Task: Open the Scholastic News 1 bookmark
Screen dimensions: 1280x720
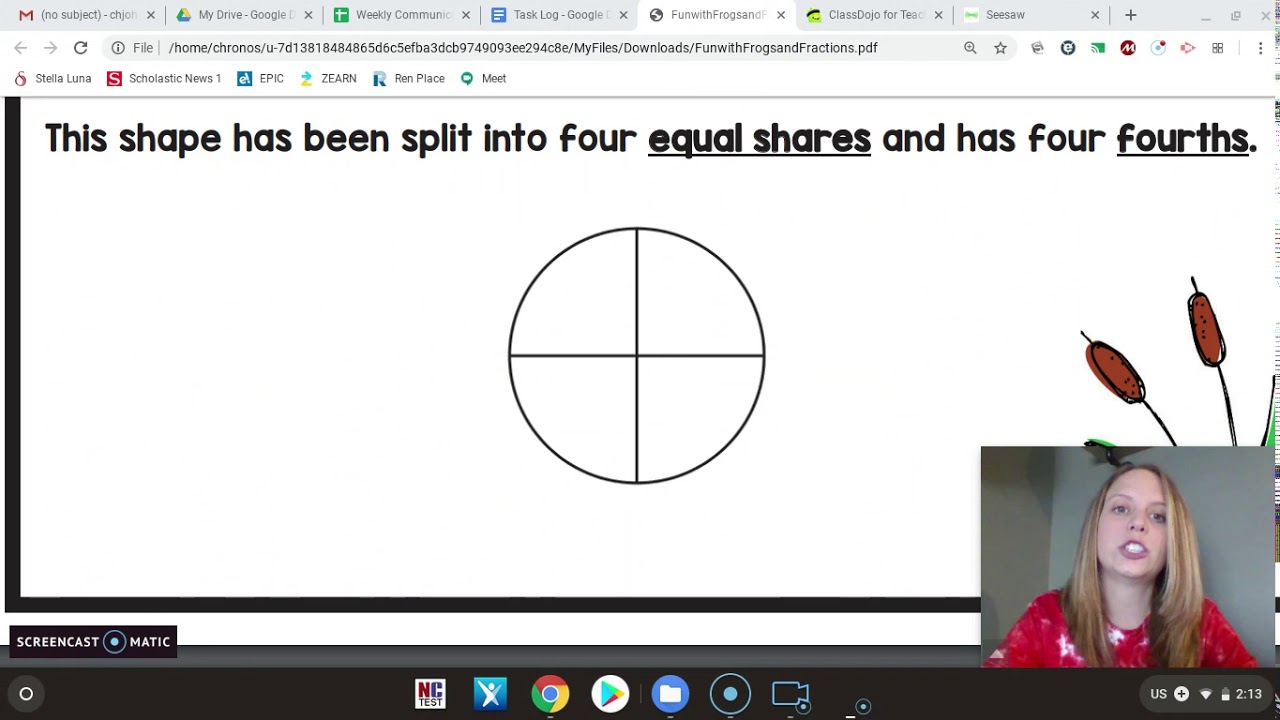Action: pyautogui.click(x=164, y=78)
